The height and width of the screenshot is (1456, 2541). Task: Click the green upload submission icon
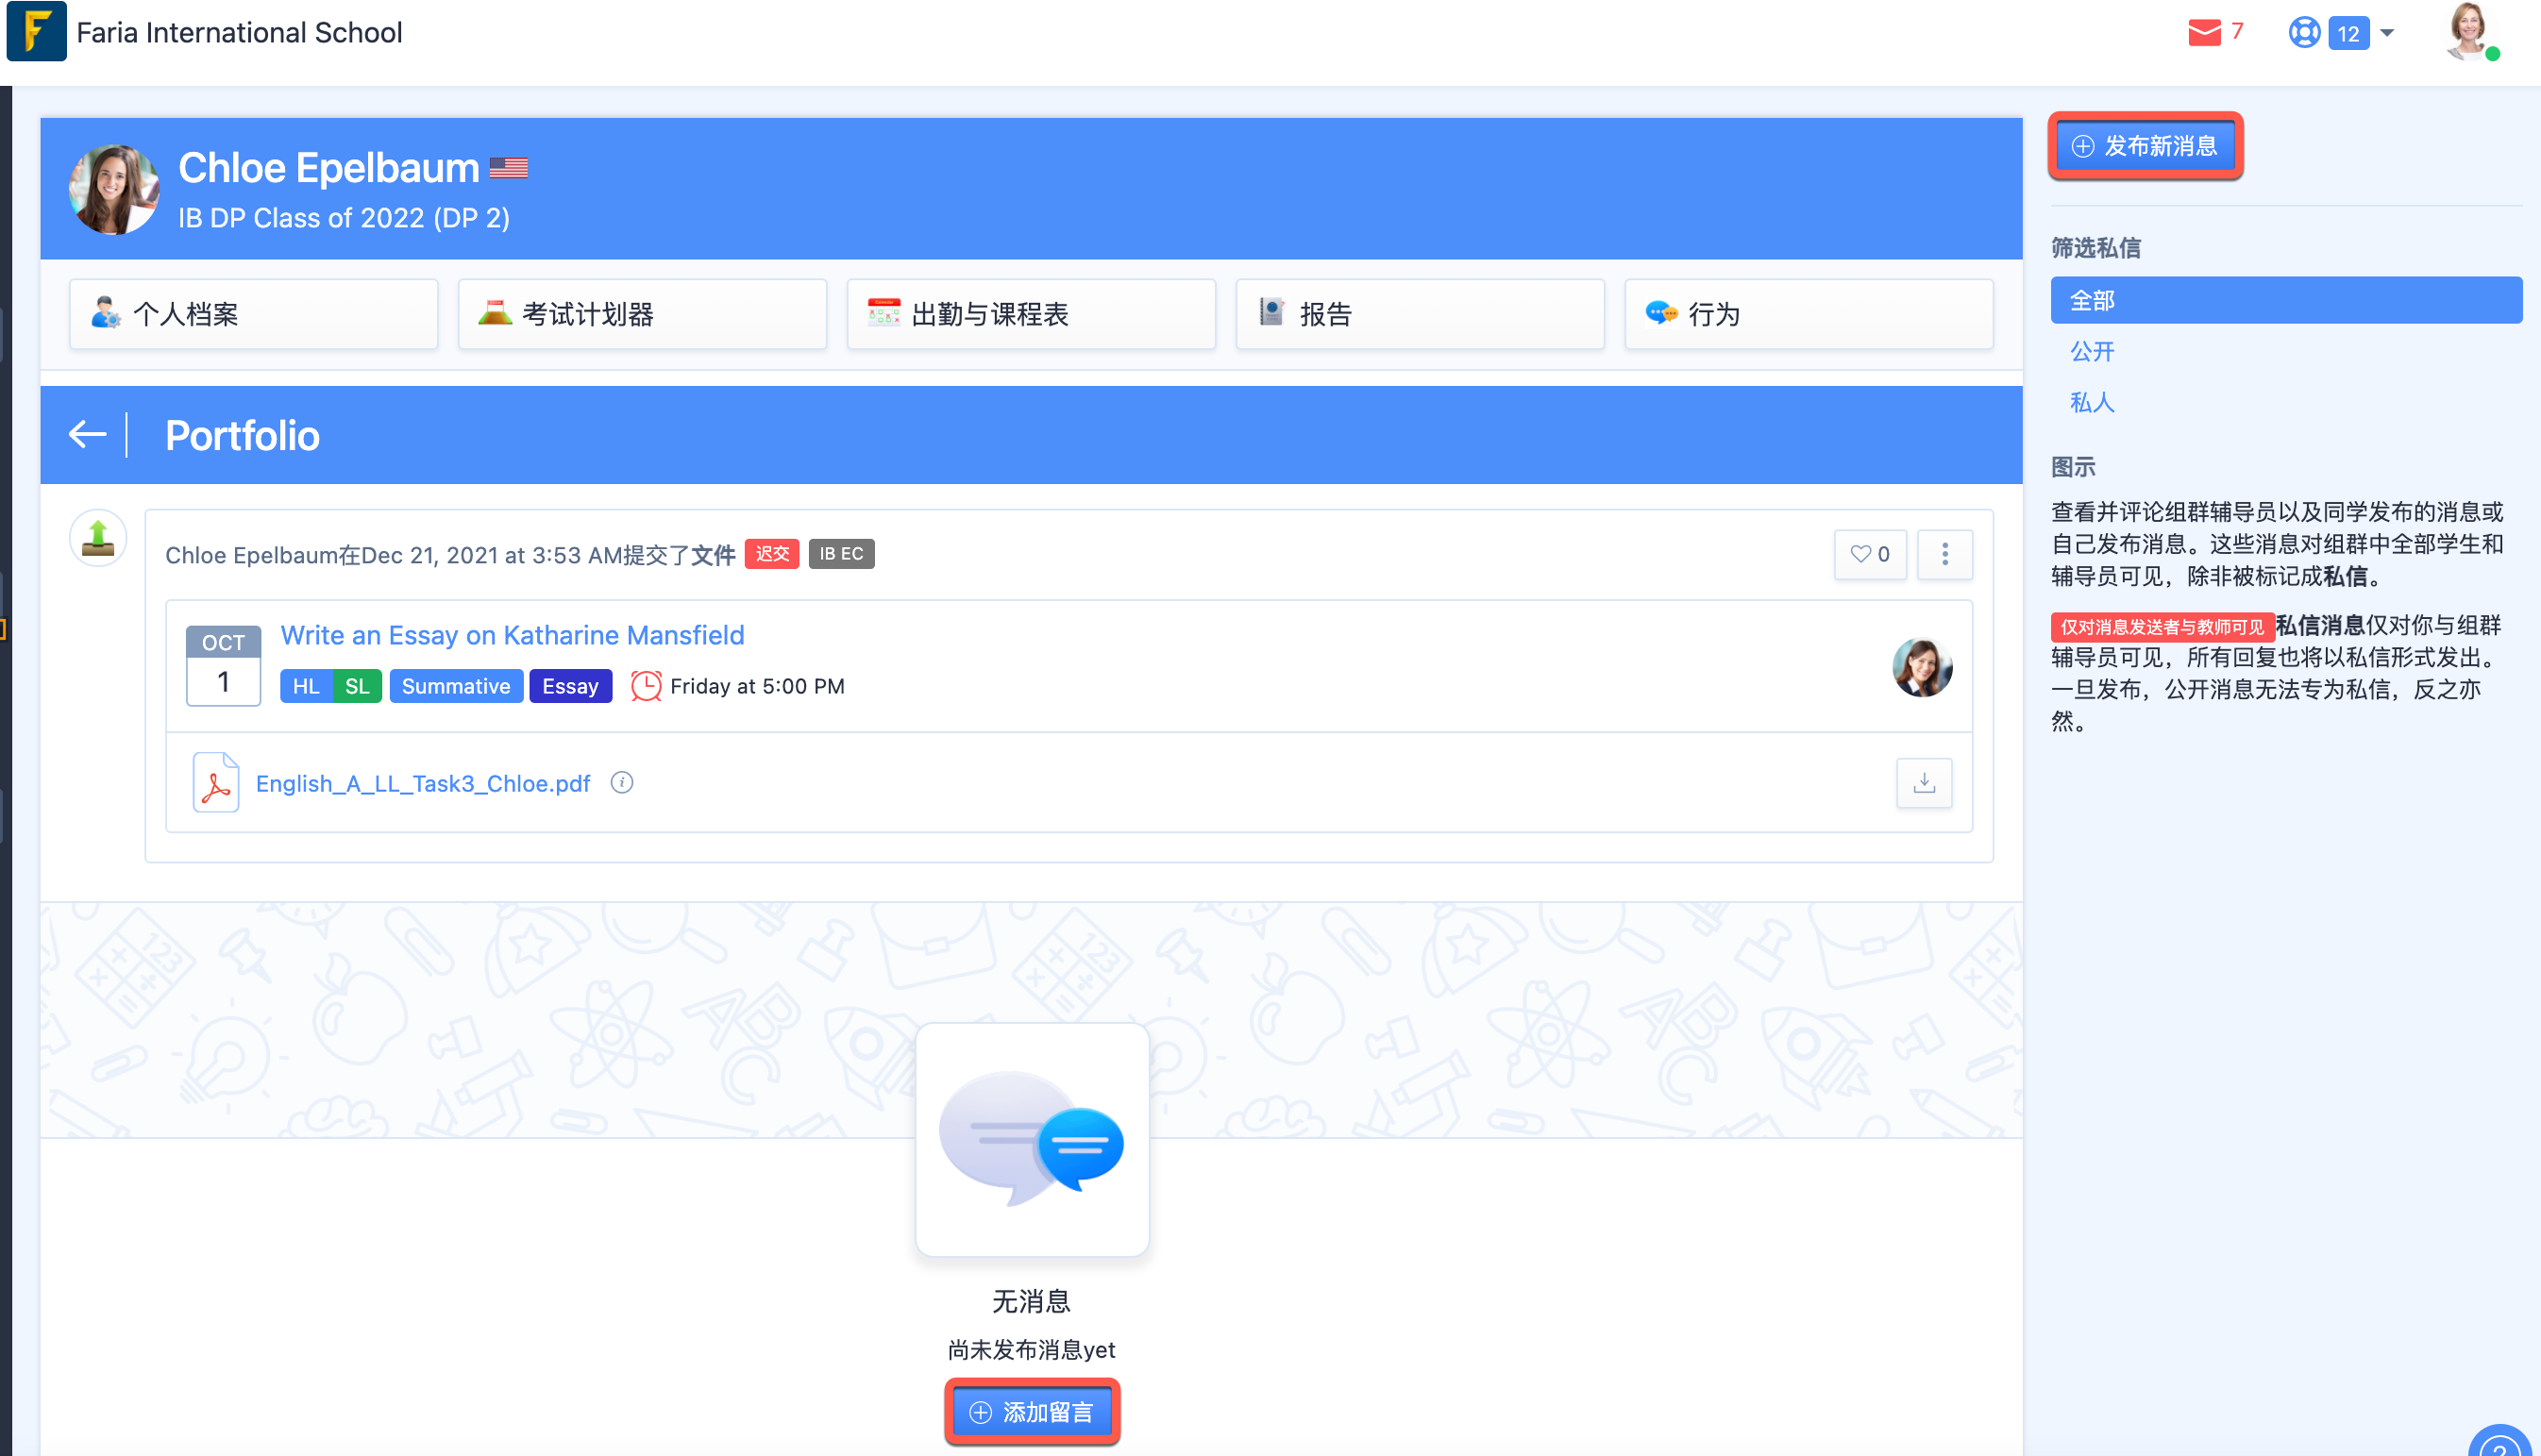pos(98,538)
